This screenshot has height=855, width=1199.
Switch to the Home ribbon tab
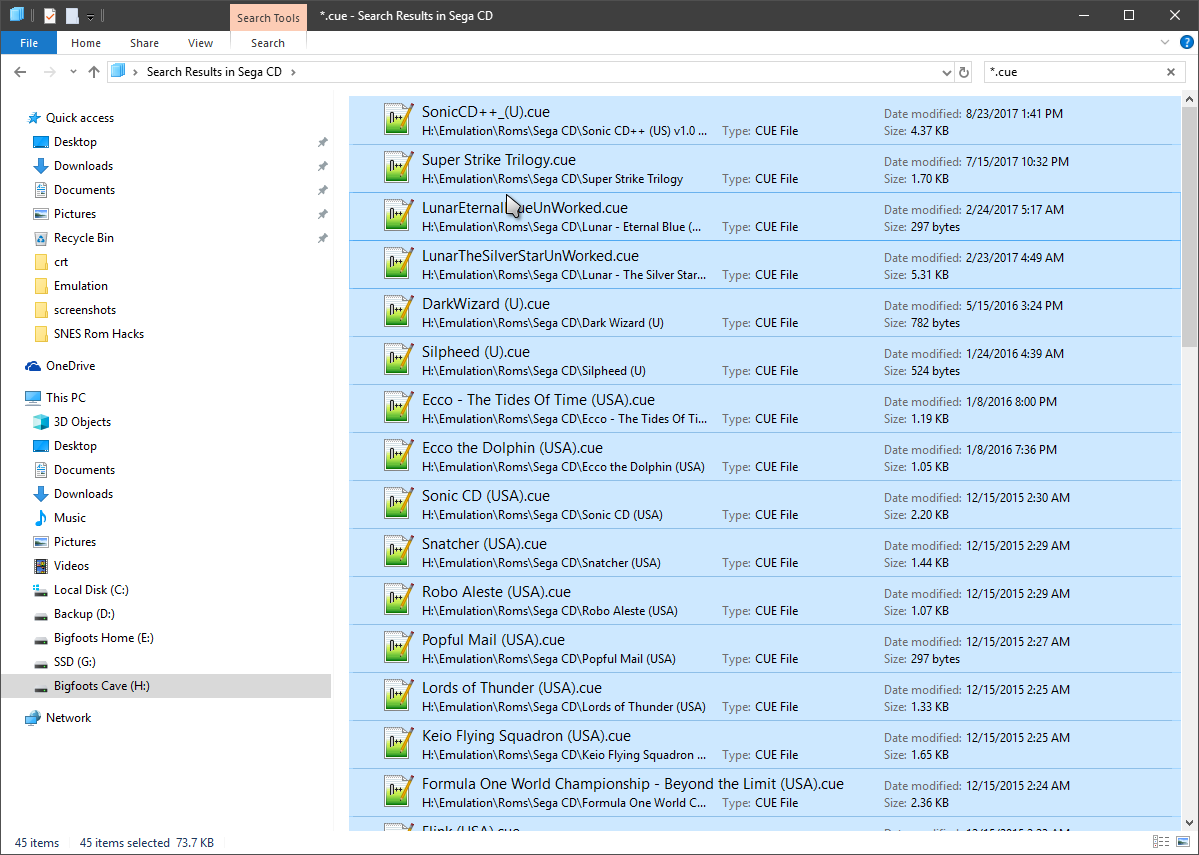click(86, 43)
